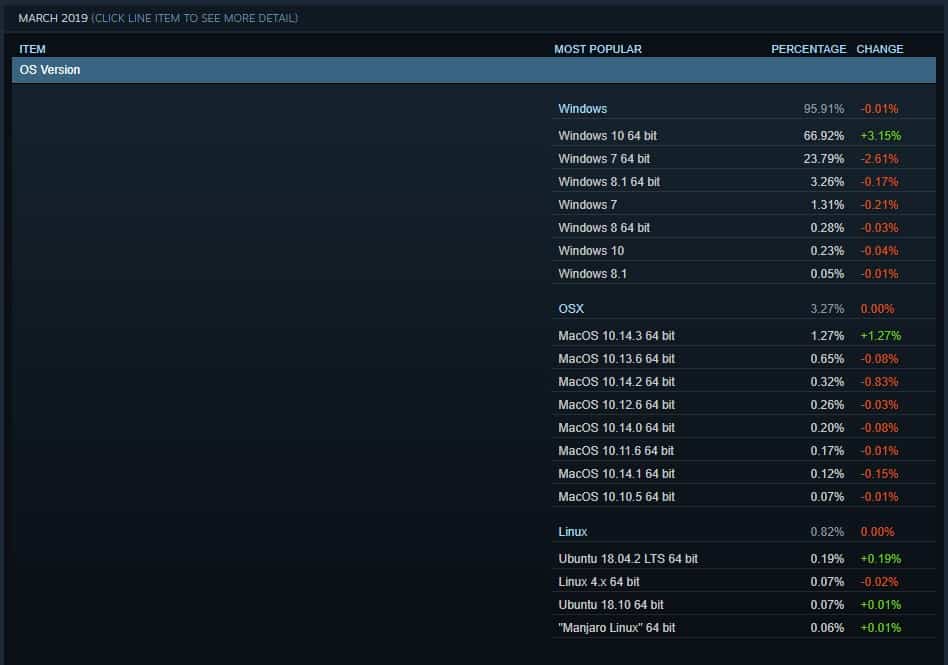948x665 pixels.
Task: Click the 0.23% percentage value
Action: (827, 251)
